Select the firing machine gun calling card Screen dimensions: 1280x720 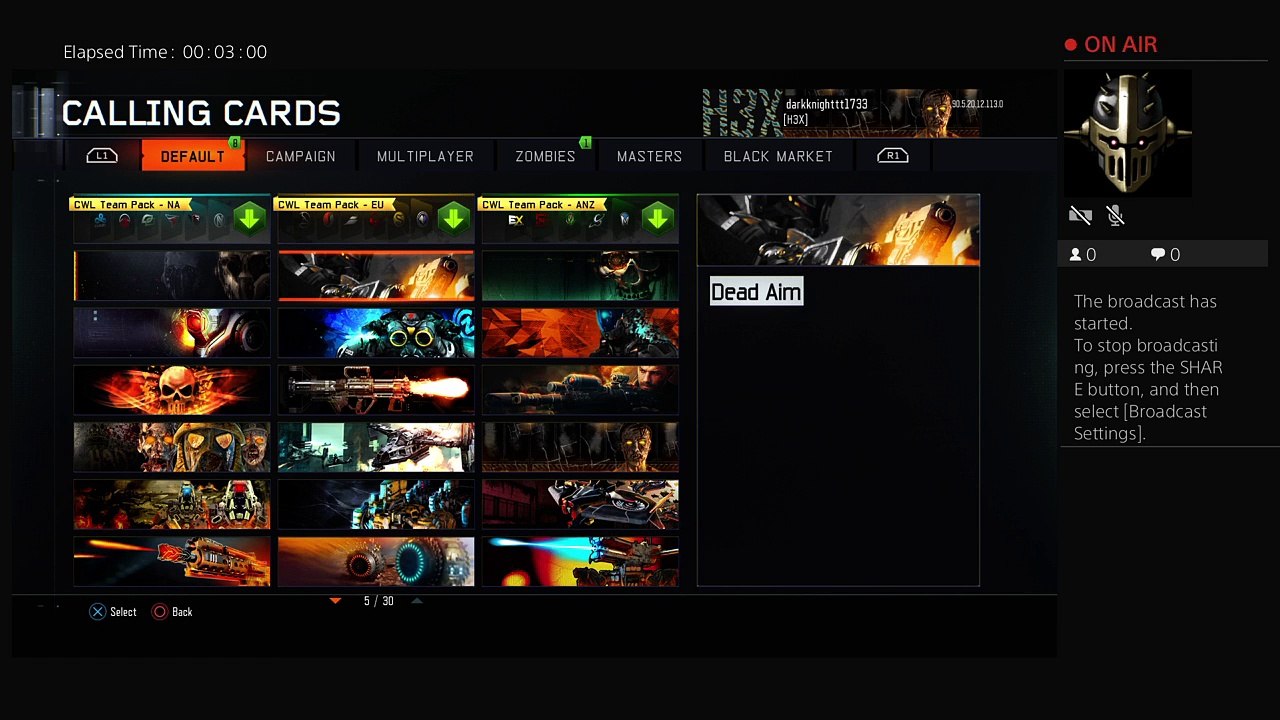coord(376,390)
